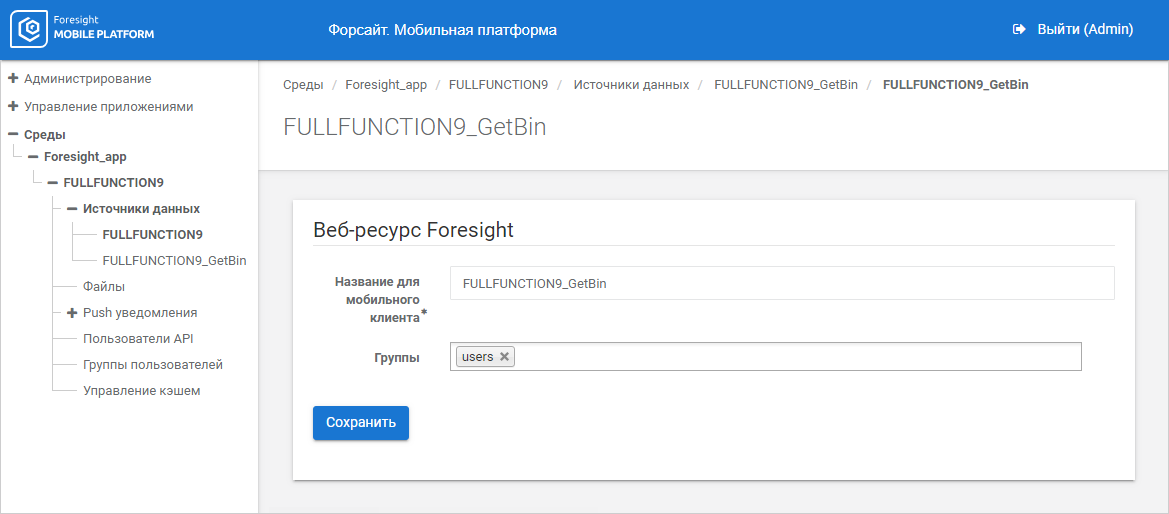
Task: Click inside the Группы tag input
Action: click(795, 357)
